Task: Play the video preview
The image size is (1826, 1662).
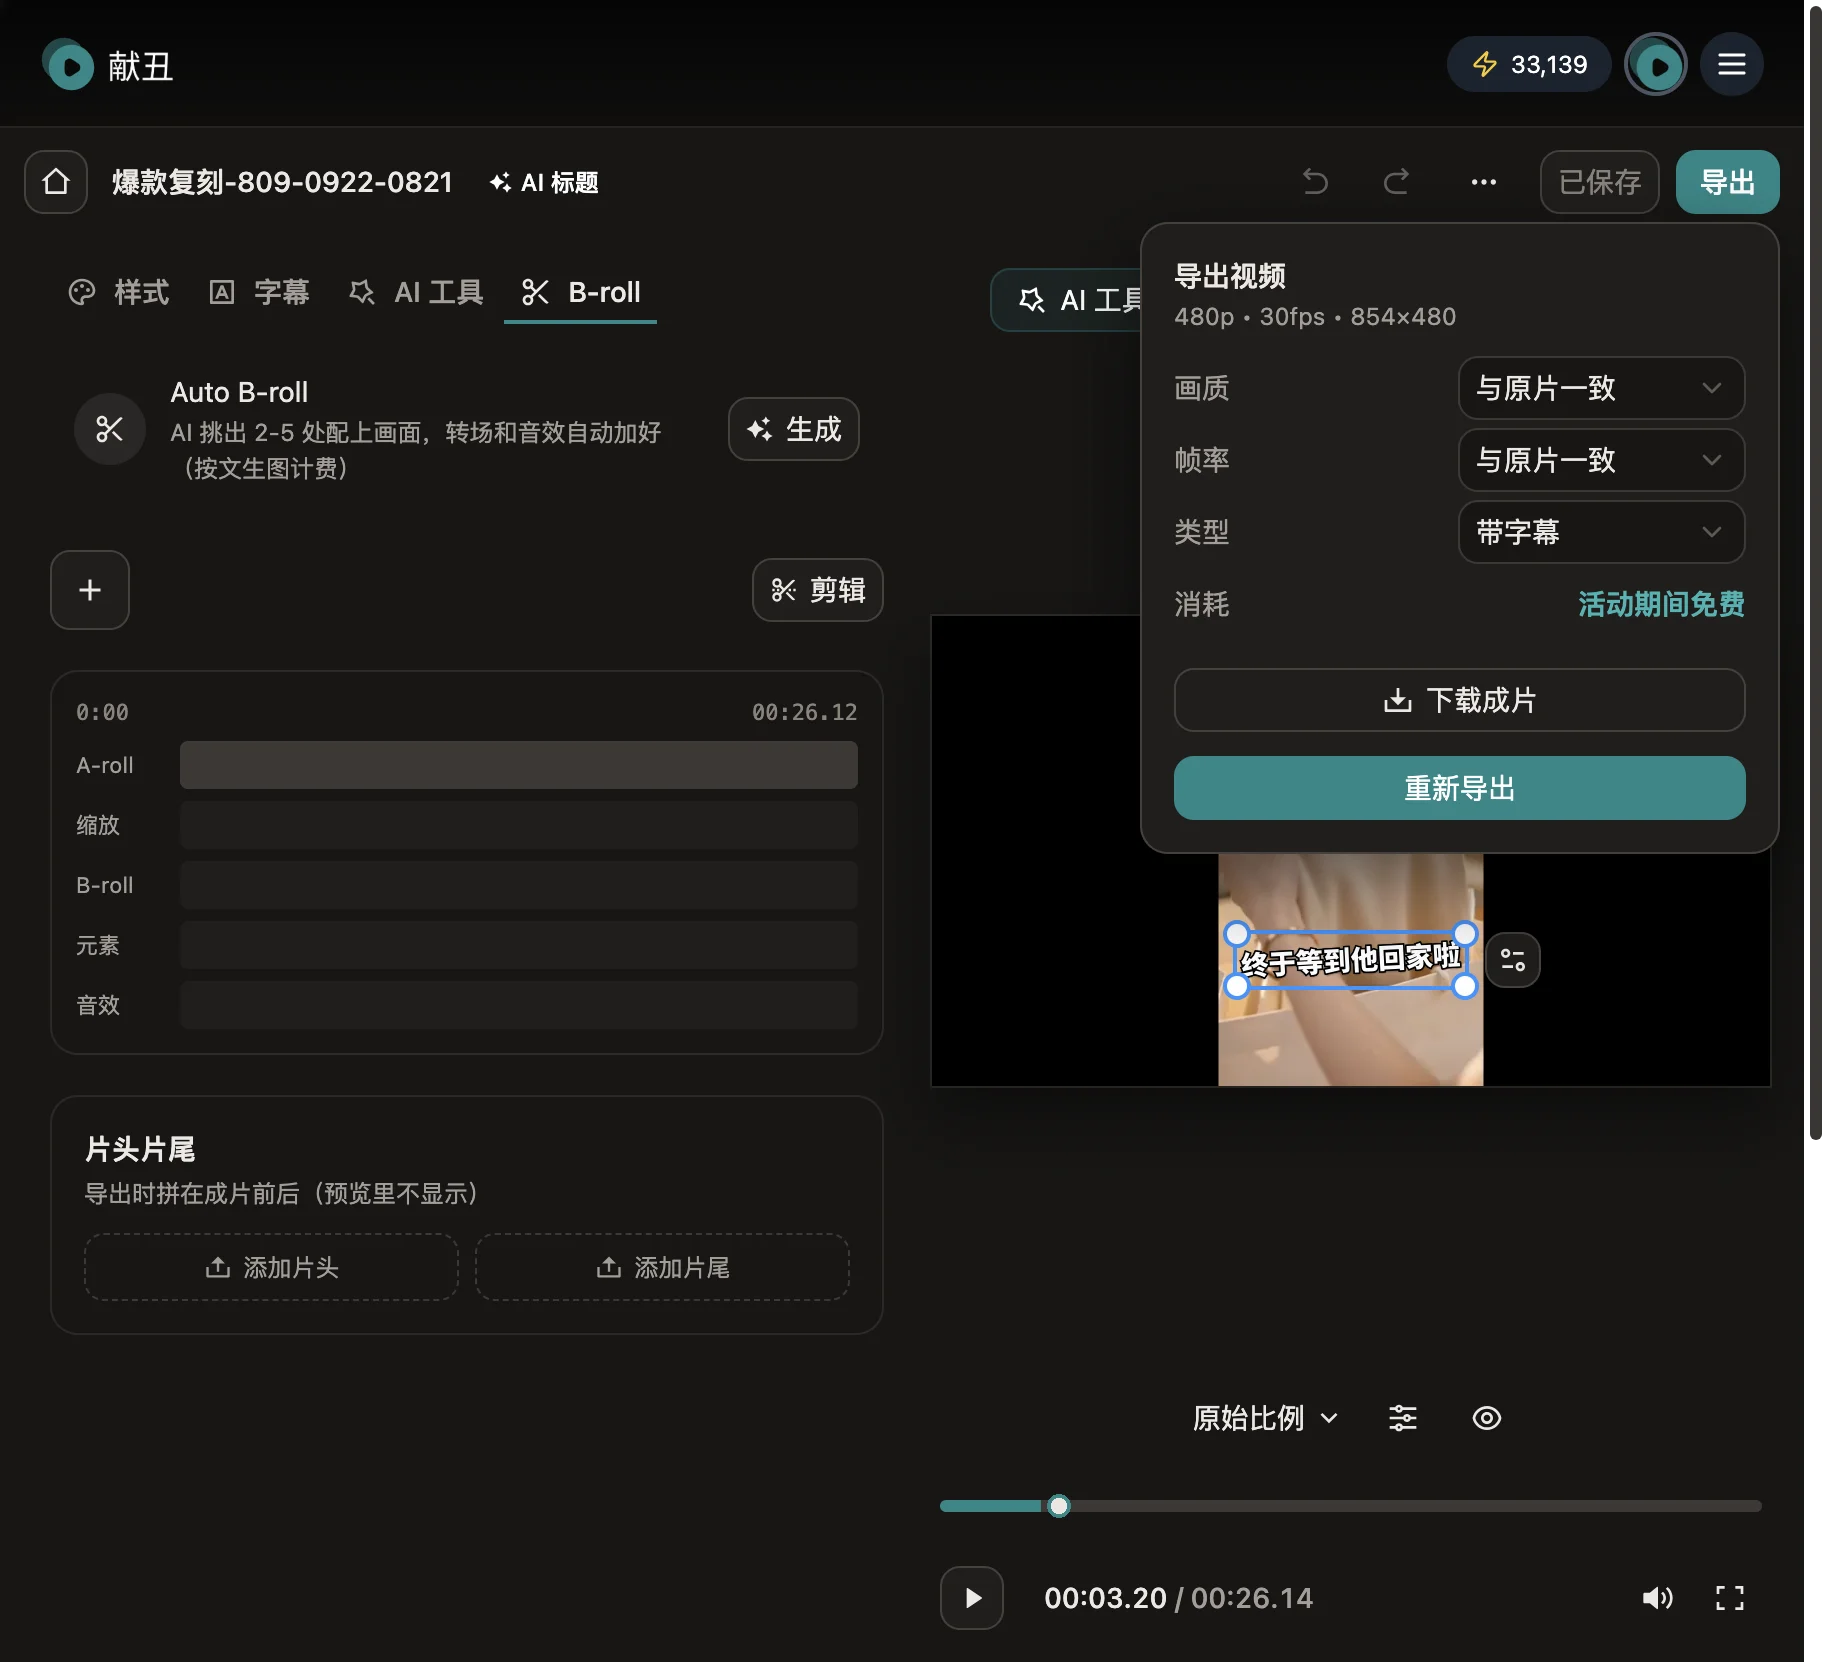Action: point(971,1598)
